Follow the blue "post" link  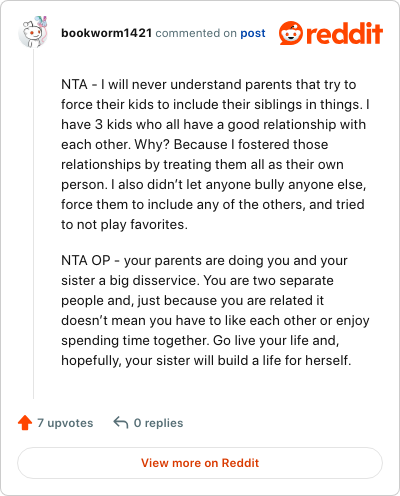point(253,33)
